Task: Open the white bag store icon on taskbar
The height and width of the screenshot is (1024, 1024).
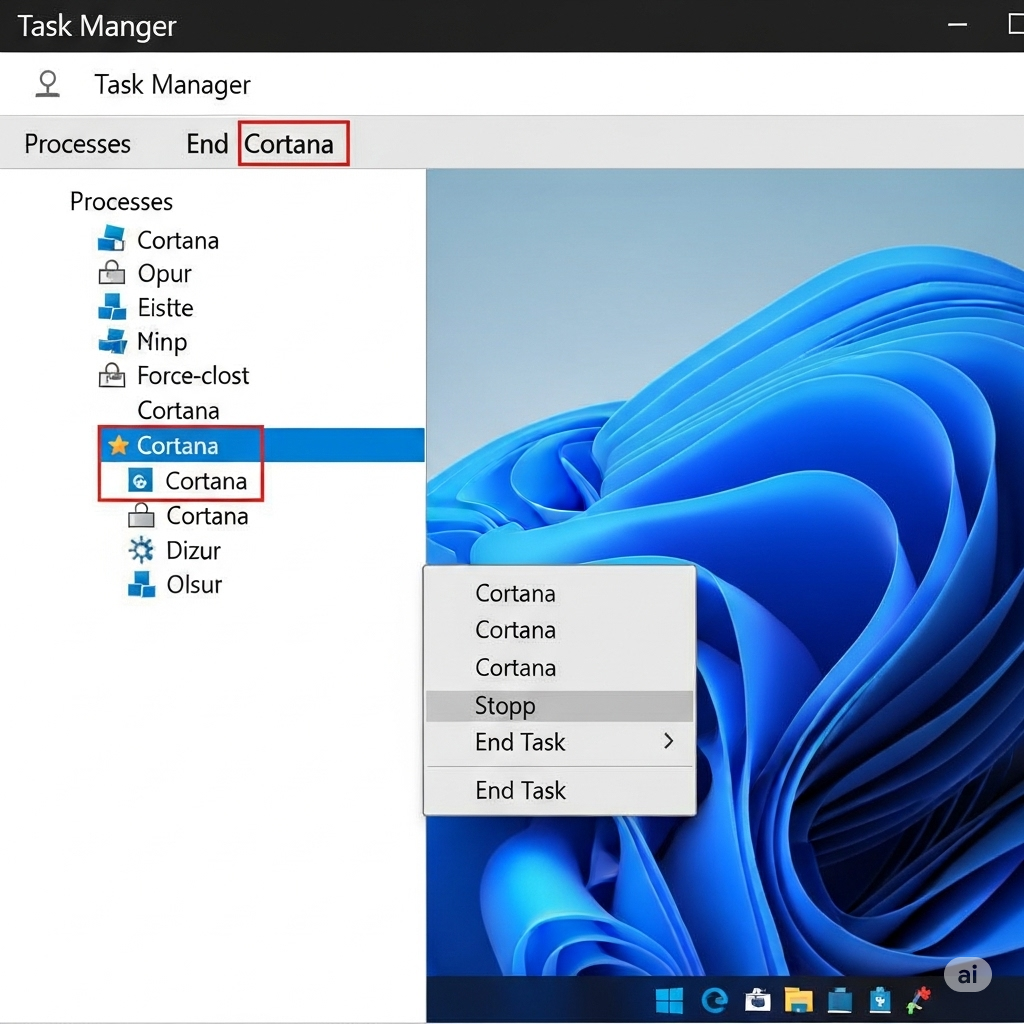Action: (x=758, y=1000)
